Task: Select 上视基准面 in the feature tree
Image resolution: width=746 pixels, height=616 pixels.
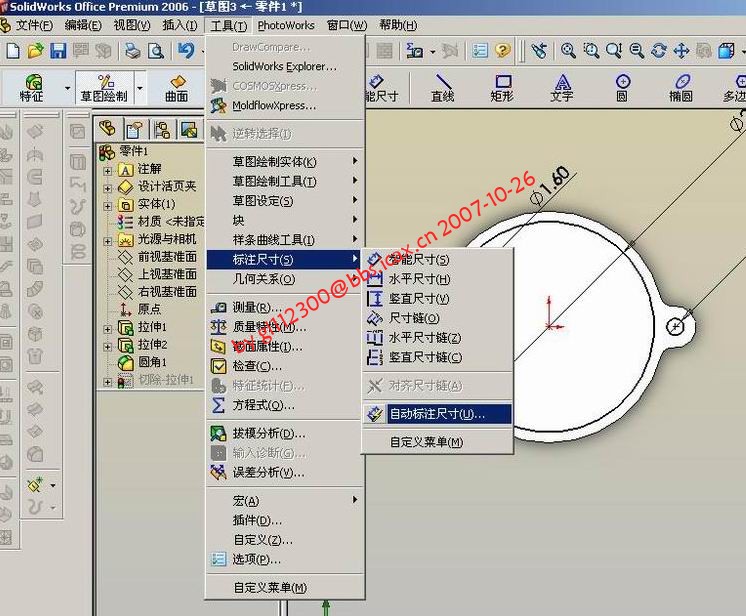Action: click(x=157, y=274)
